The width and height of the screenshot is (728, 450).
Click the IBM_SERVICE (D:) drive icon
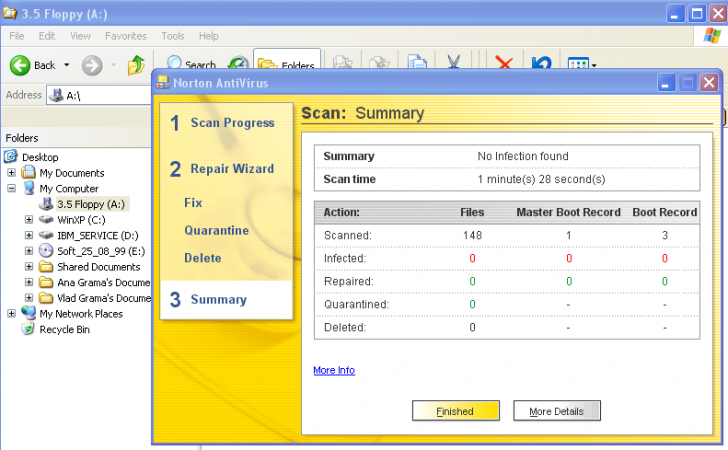click(46, 235)
